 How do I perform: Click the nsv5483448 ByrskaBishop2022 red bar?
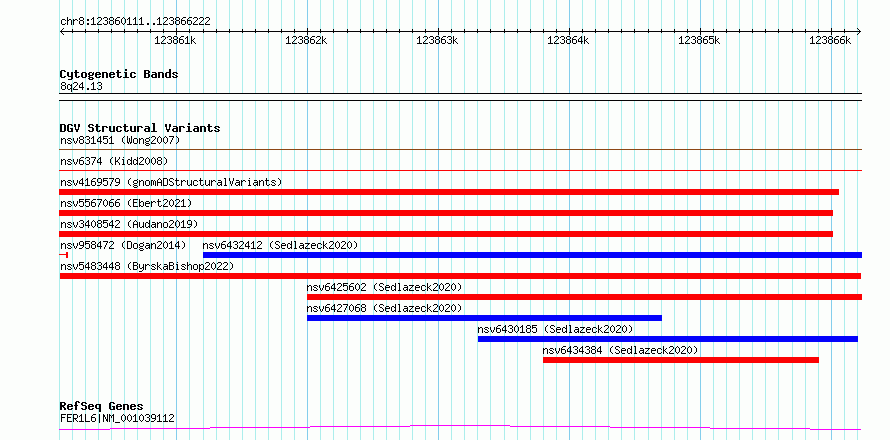[460, 276]
